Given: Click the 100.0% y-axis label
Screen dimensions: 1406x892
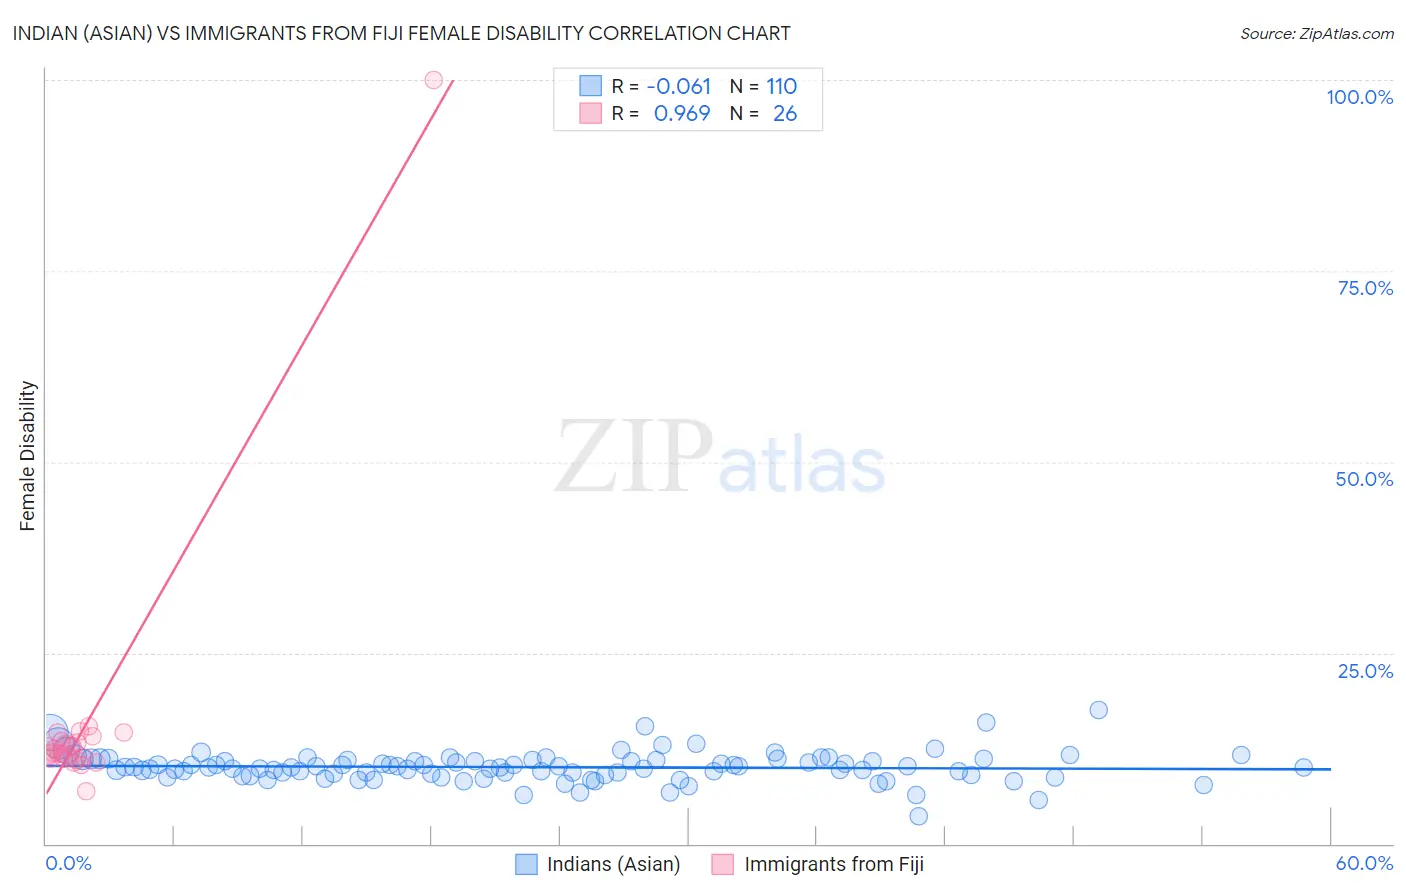Looking at the screenshot, I should pos(1359,97).
